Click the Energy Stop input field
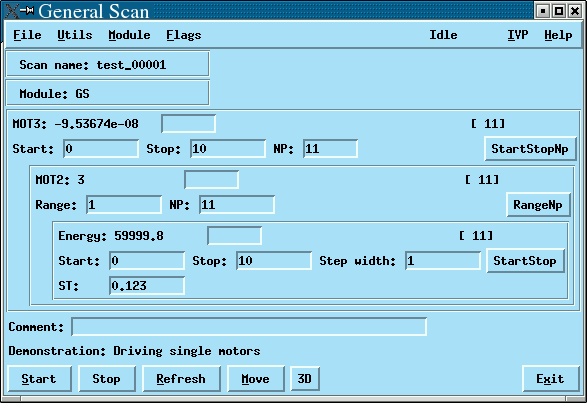 tap(274, 261)
